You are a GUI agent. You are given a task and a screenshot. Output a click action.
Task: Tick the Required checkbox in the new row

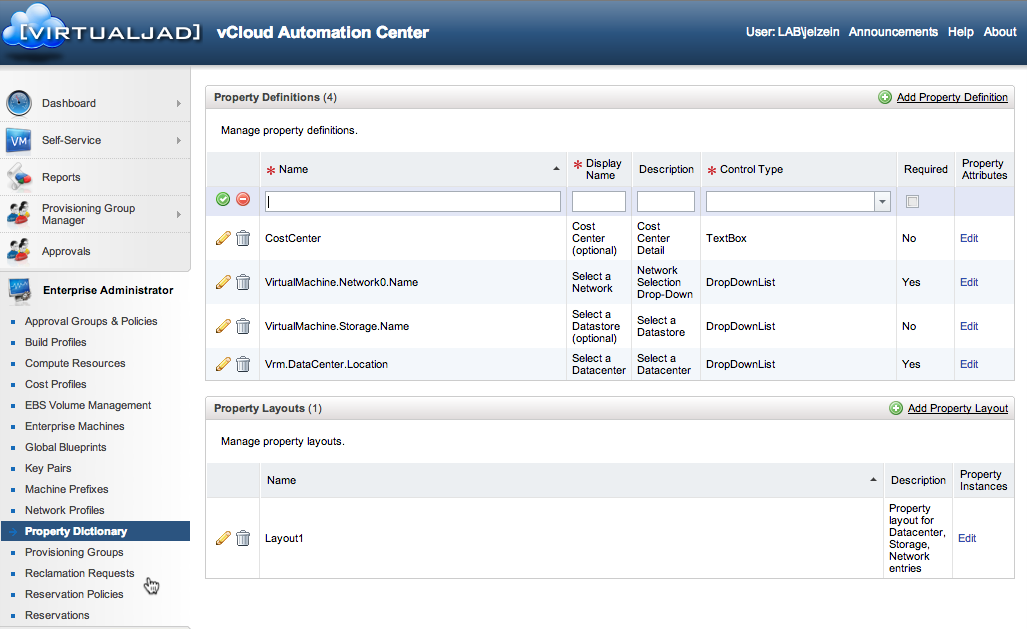(911, 202)
